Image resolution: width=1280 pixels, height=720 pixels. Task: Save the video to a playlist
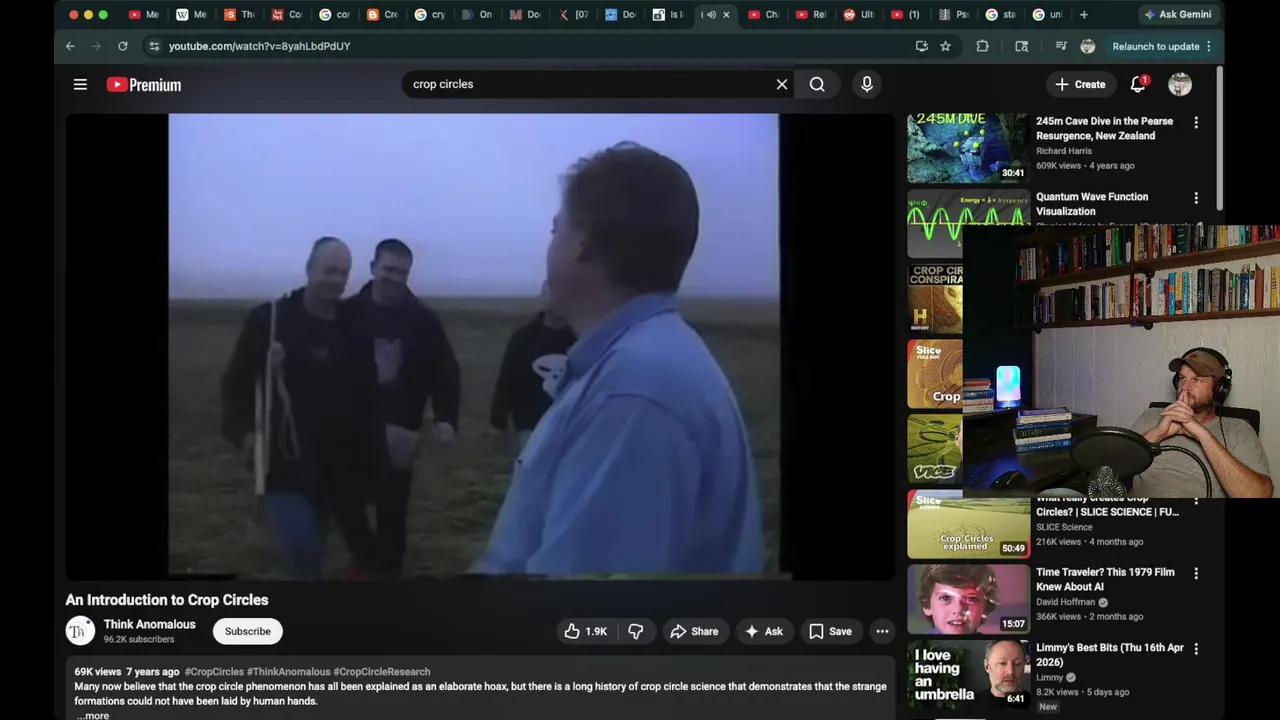tap(830, 631)
